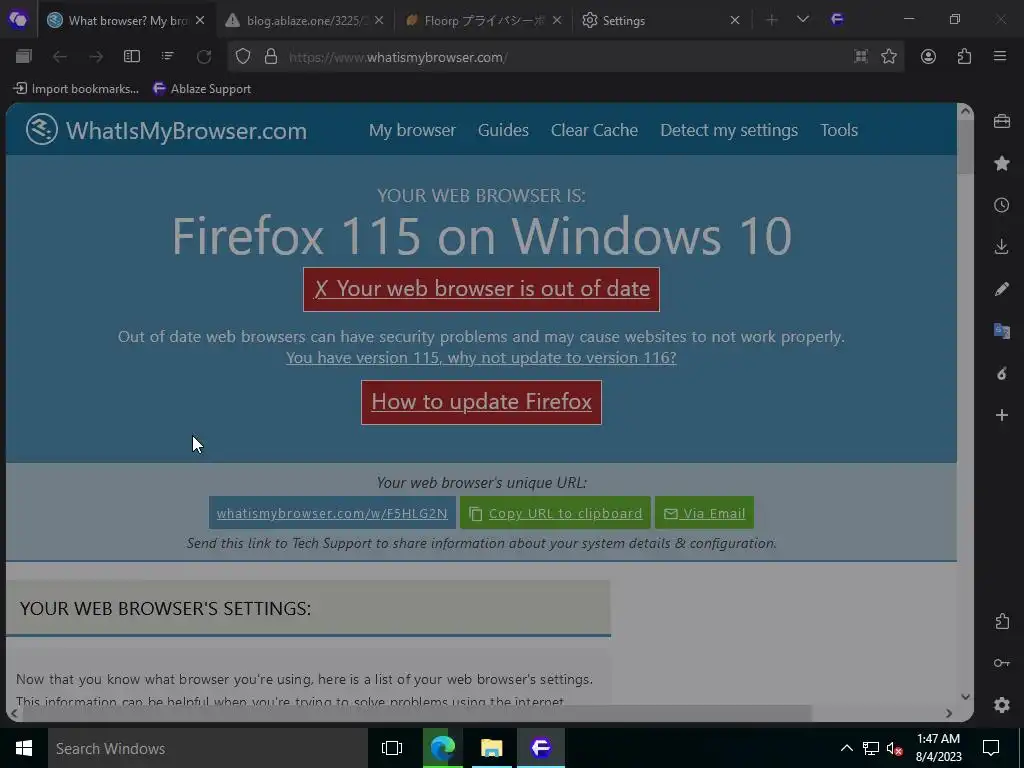Switch to the Floorp privacy policy tab
The width and height of the screenshot is (1024, 768).
tap(483, 20)
